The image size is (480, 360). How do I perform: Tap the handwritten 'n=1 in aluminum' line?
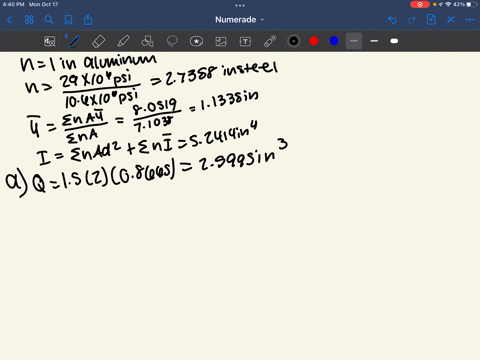click(88, 62)
